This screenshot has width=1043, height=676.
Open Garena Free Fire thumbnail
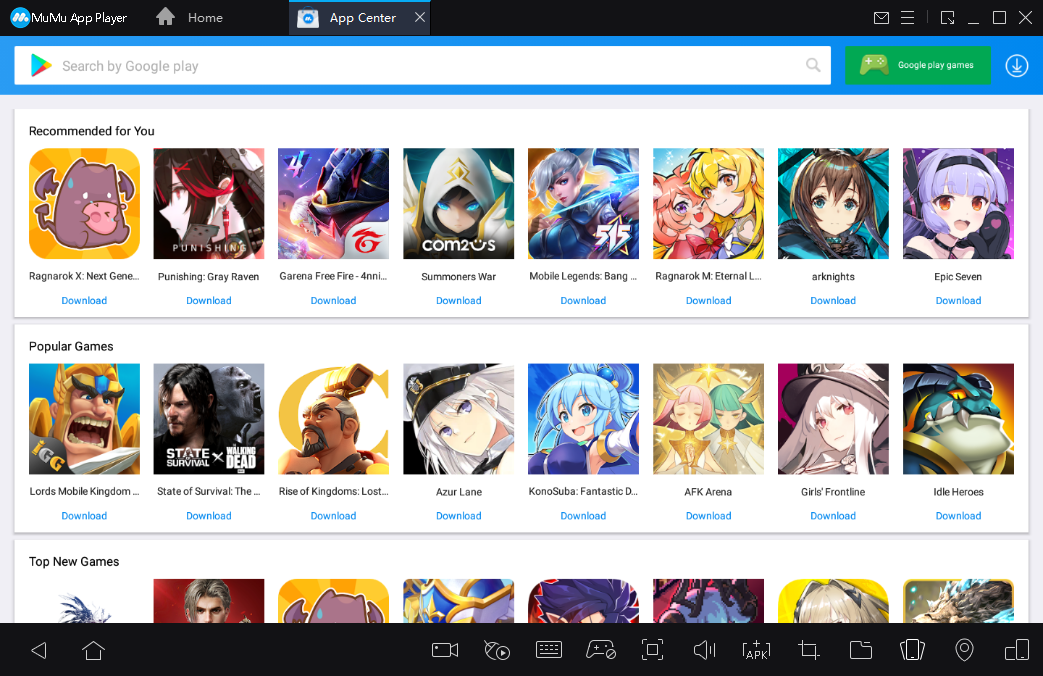click(333, 204)
